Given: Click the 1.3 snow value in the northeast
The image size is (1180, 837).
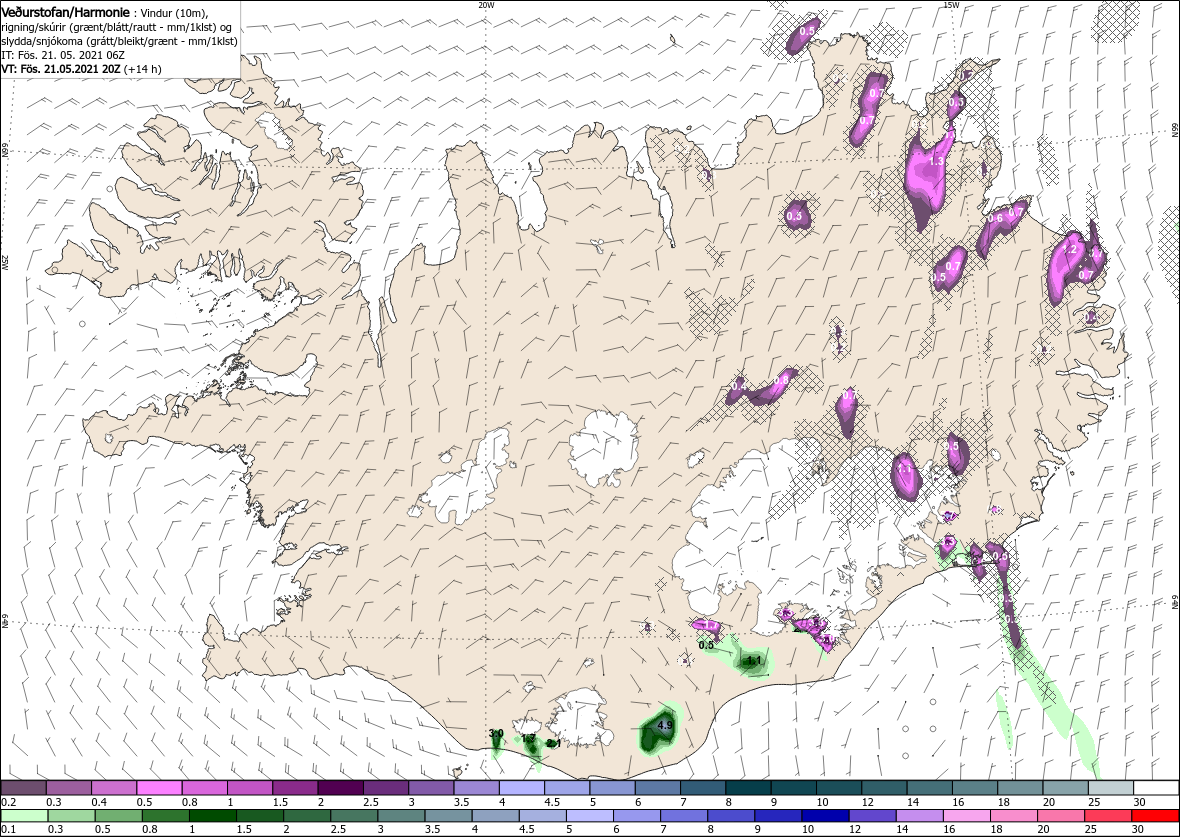Looking at the screenshot, I should 937,161.
